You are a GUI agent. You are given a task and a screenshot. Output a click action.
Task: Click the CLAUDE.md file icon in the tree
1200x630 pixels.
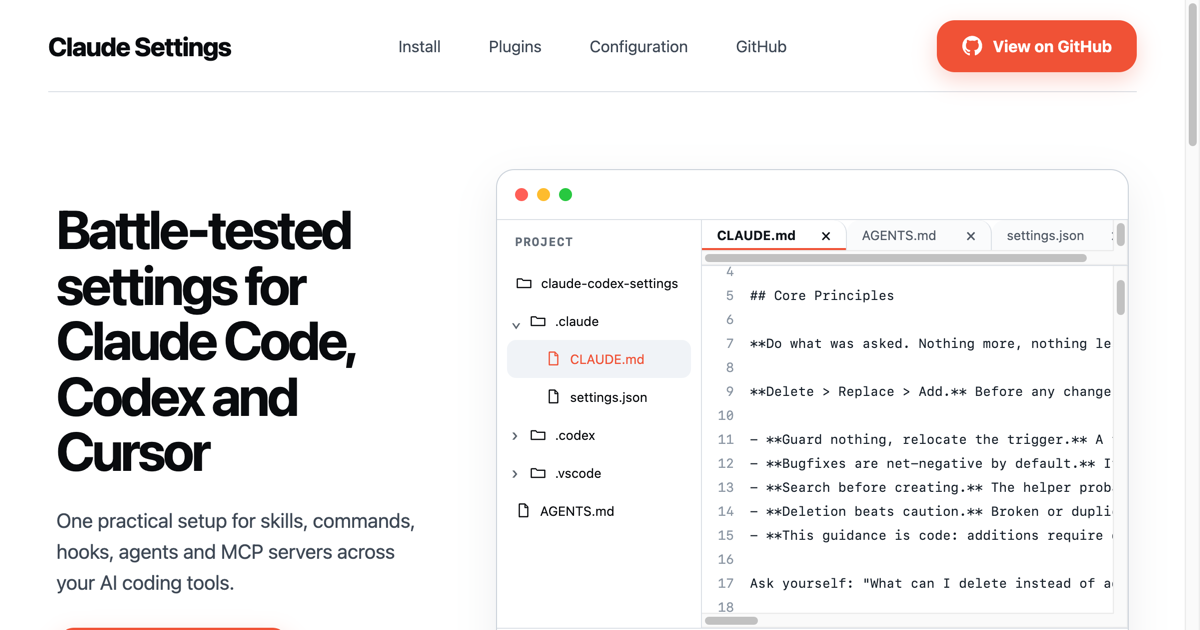point(553,359)
